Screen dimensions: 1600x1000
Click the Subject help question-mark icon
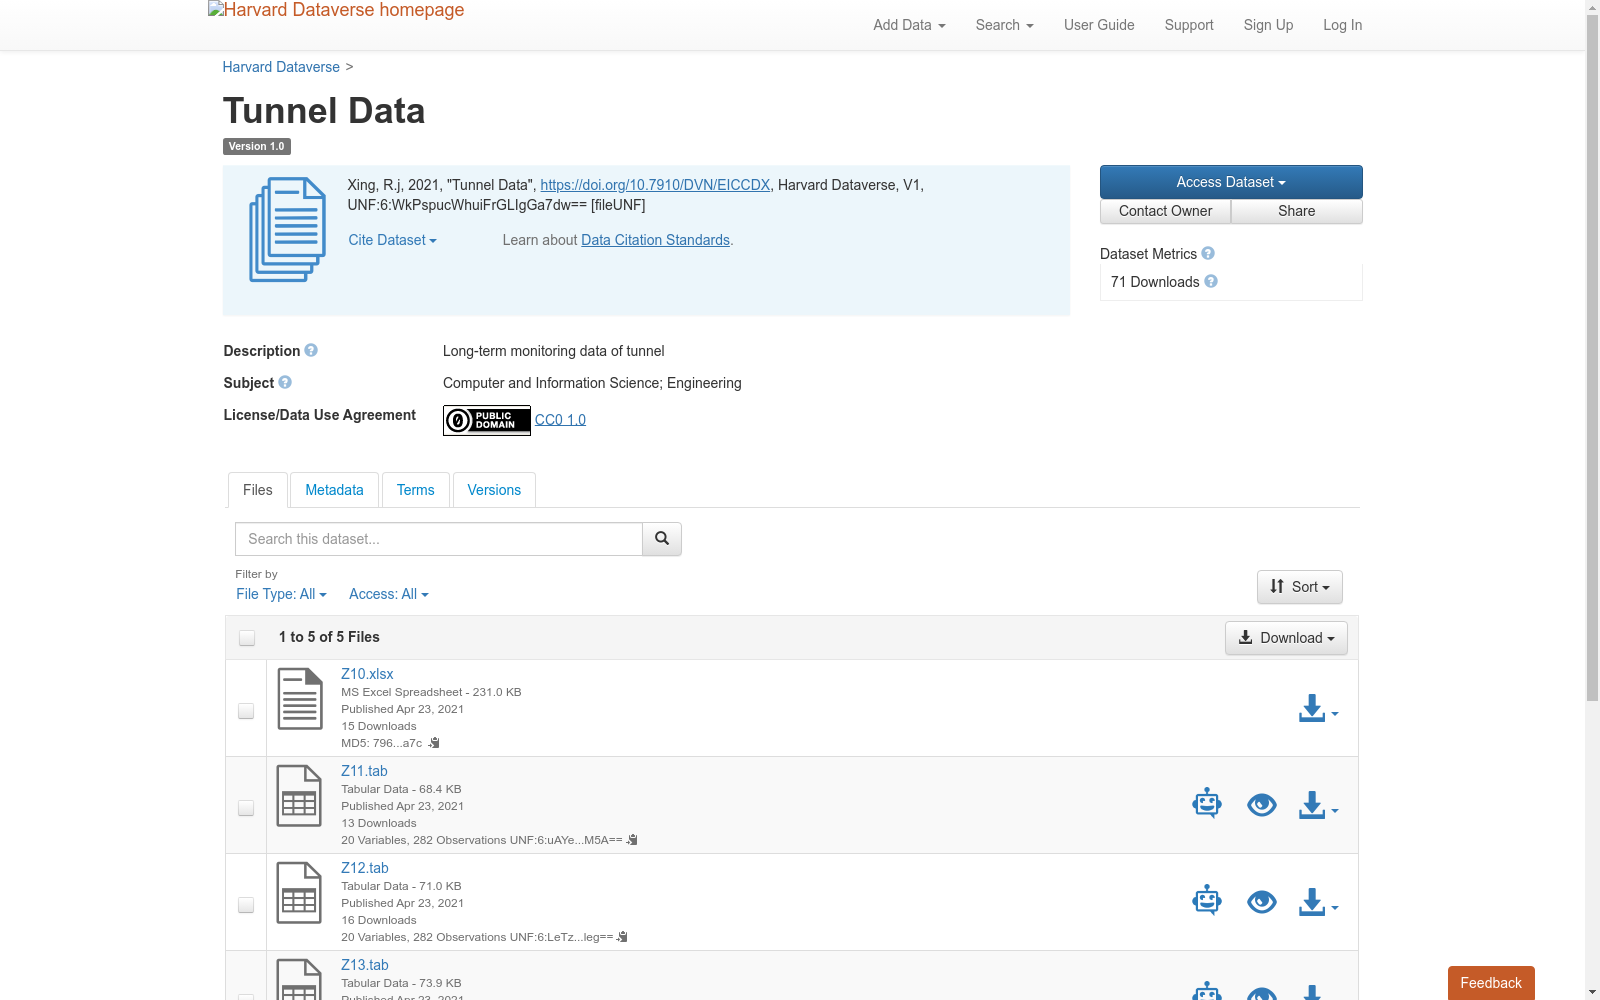[285, 383]
